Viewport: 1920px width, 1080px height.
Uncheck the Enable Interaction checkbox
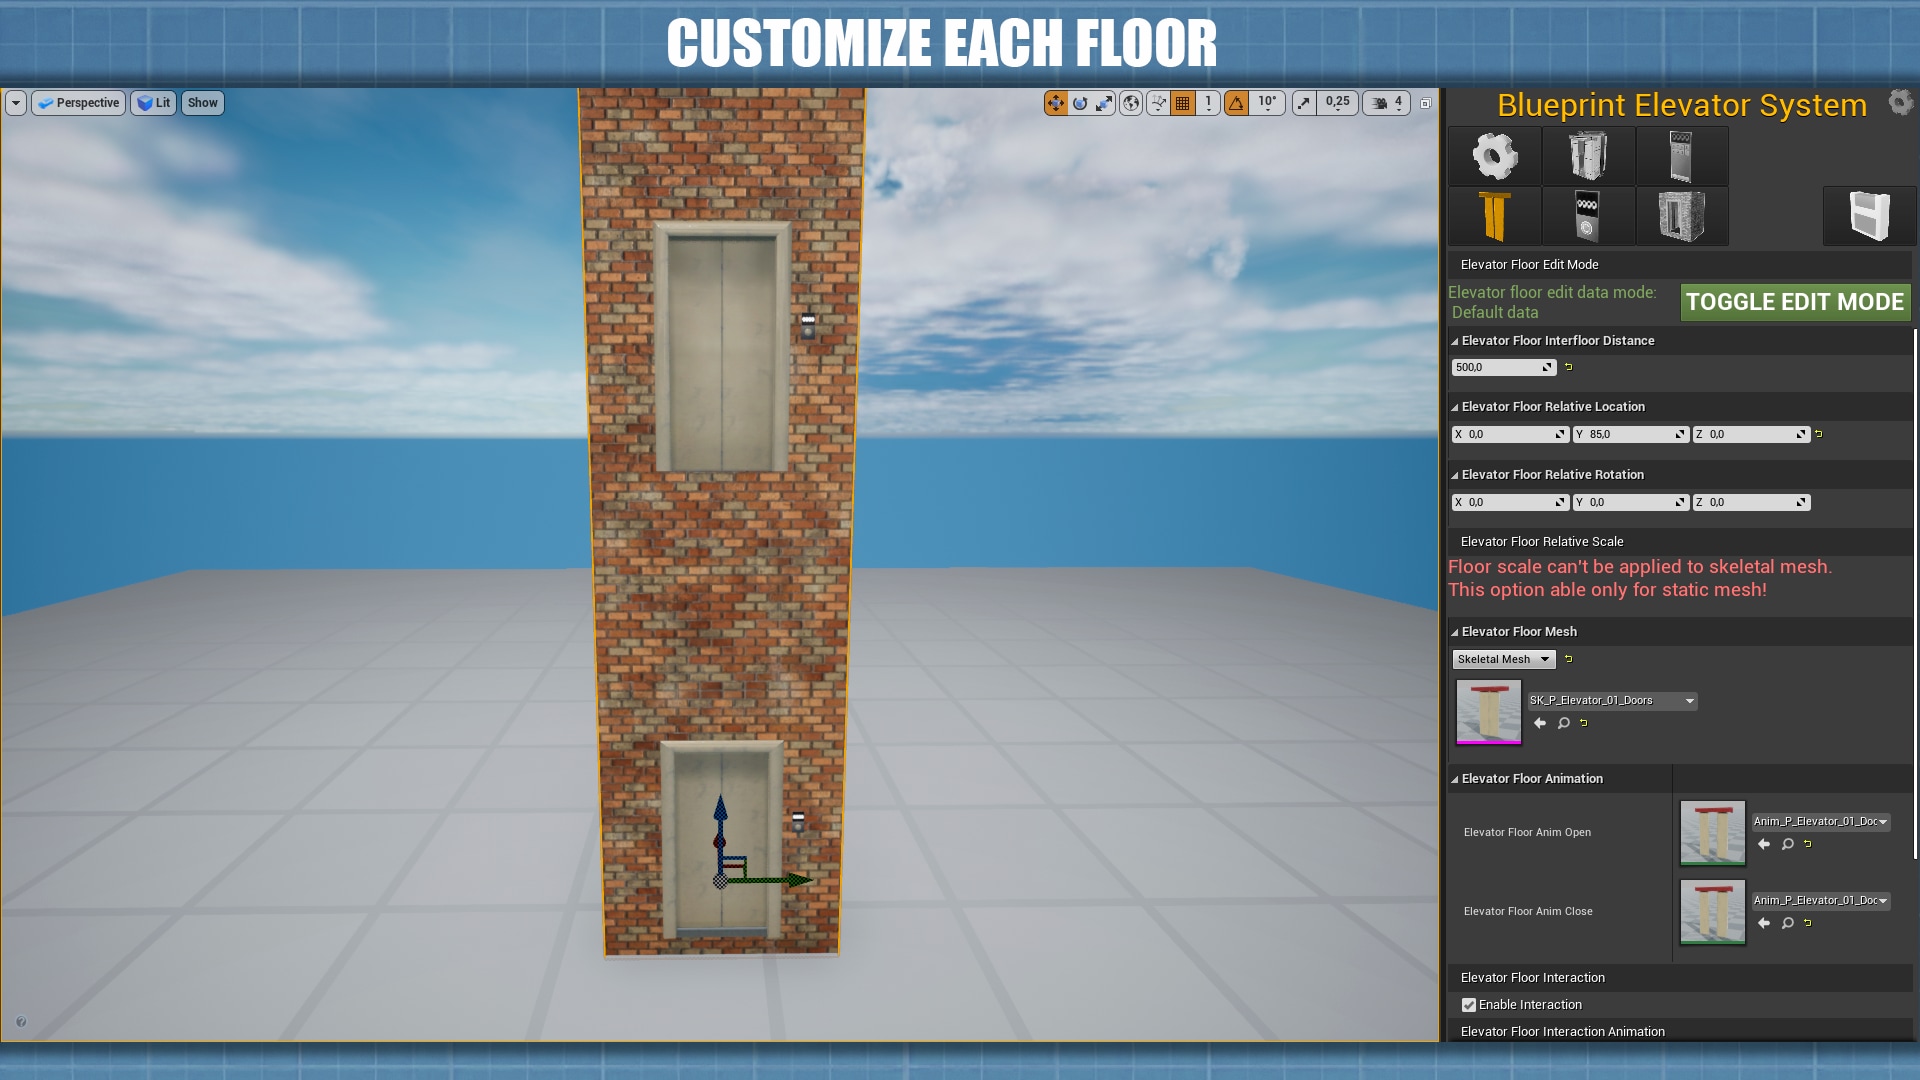pos(1469,1005)
